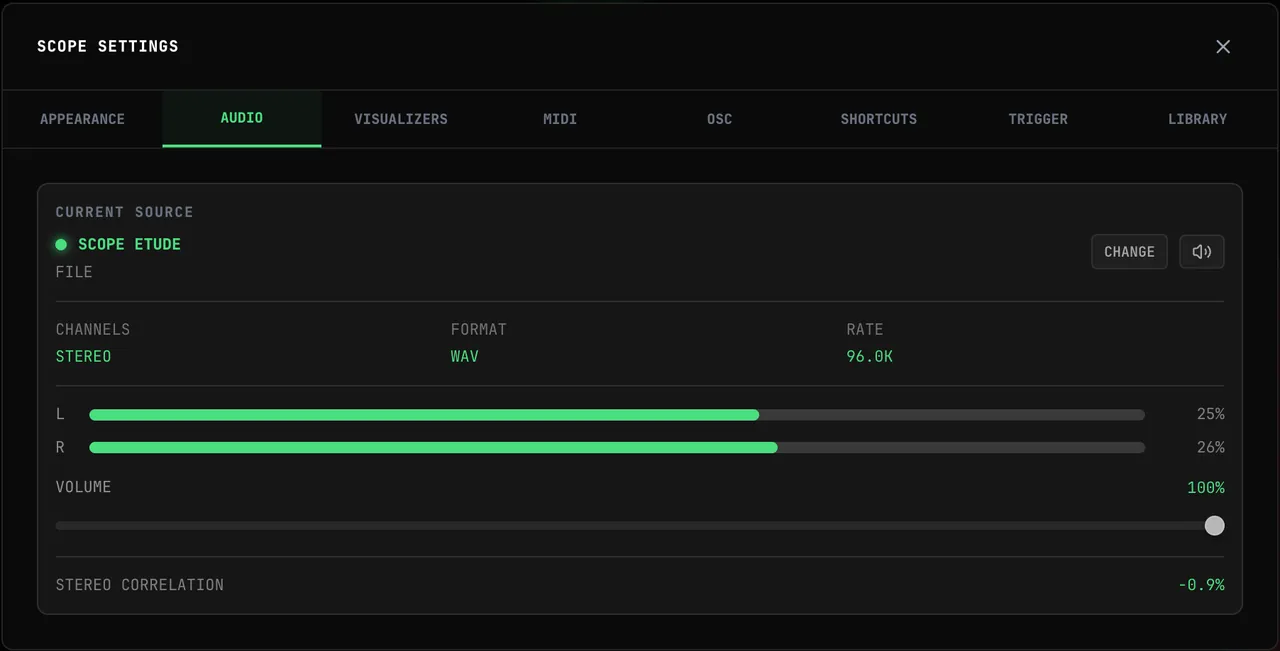Viewport: 1280px width, 651px height.
Task: Go to the Library tab
Action: tap(1197, 119)
